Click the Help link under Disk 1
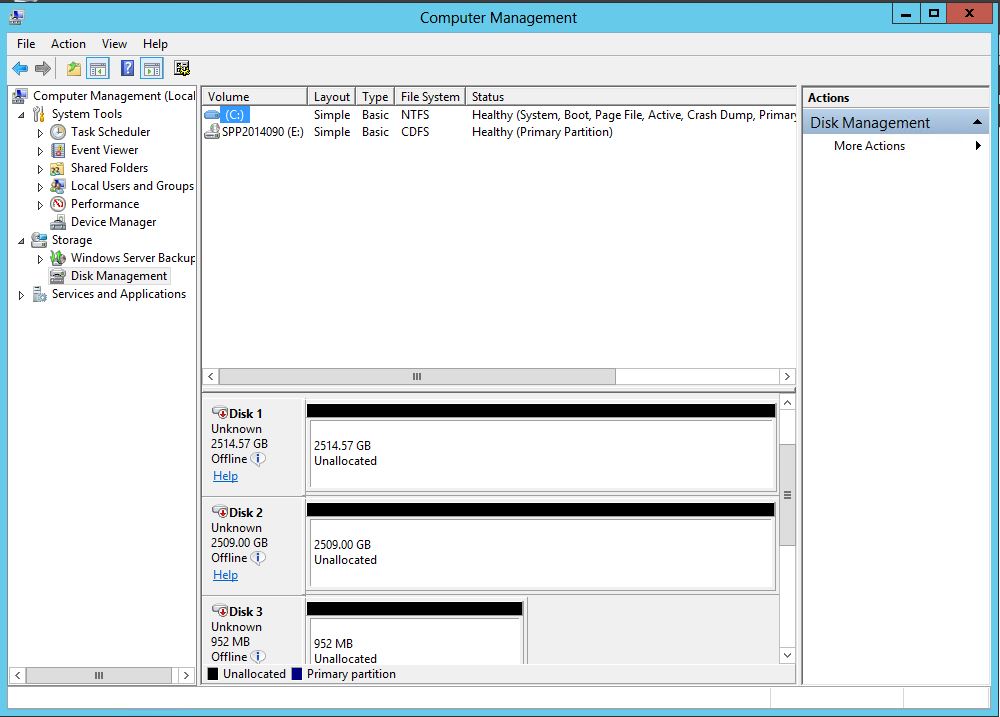 (225, 476)
